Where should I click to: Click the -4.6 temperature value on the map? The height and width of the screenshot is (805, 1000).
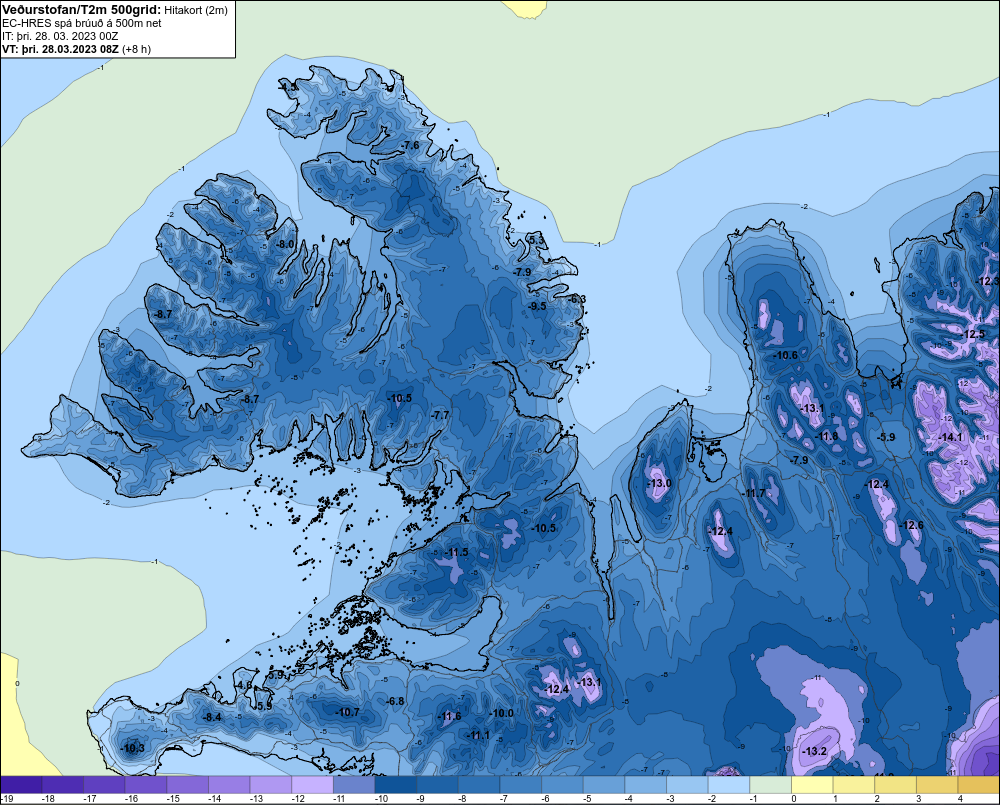click(x=244, y=686)
